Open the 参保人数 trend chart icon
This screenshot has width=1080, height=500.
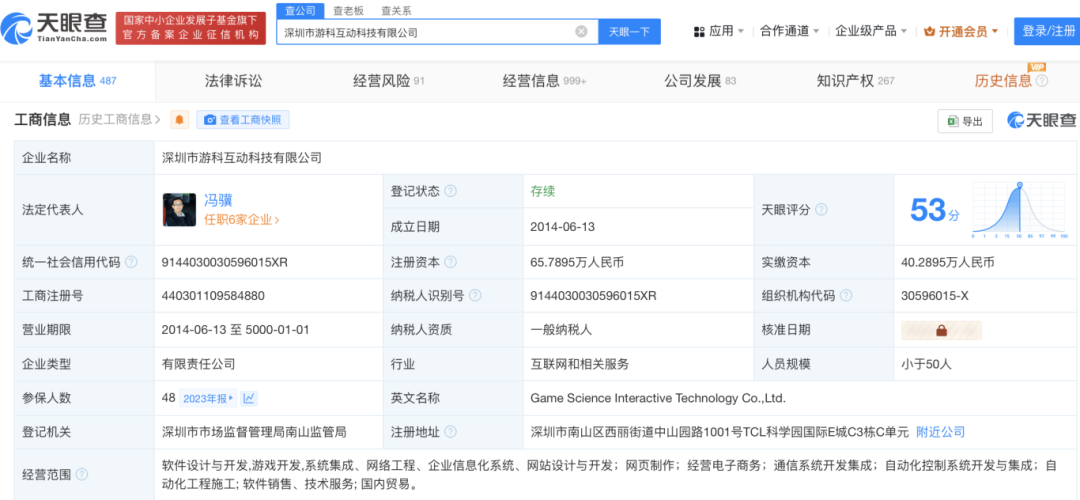(249, 398)
